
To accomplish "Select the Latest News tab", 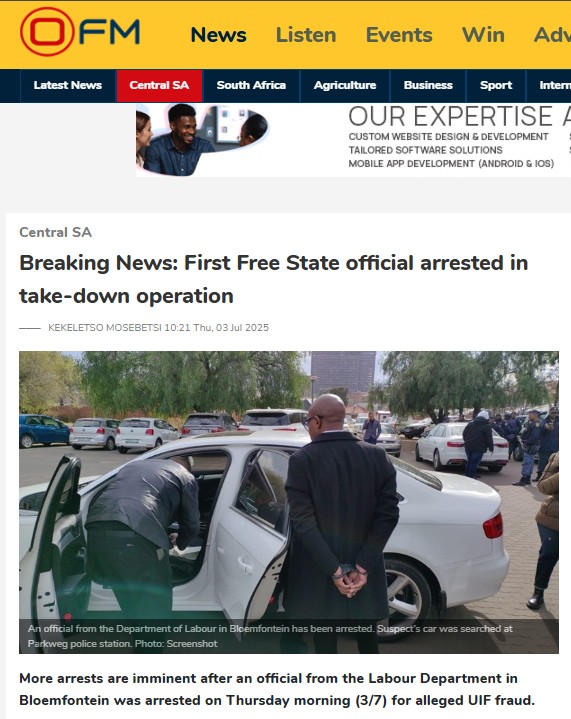I will 68,85.
